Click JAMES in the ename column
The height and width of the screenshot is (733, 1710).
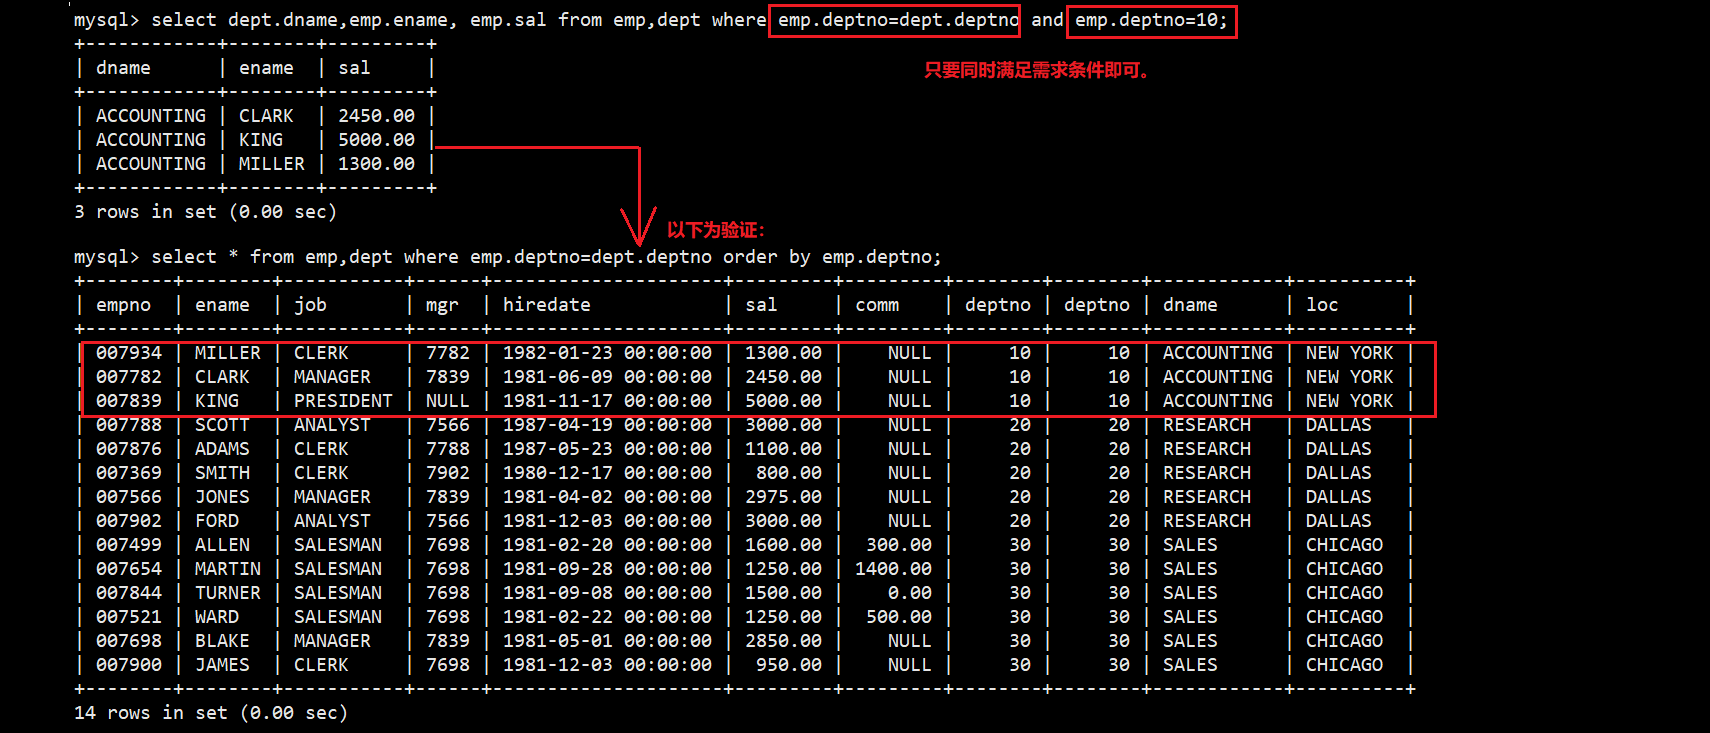[x=222, y=665]
